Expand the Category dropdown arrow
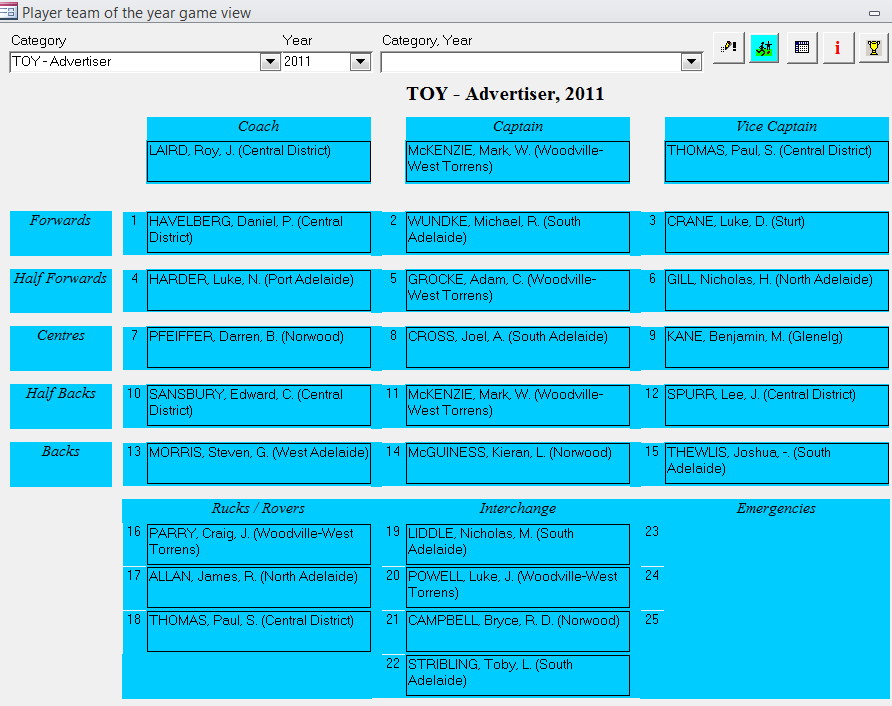The width and height of the screenshot is (892, 706). tap(270, 61)
